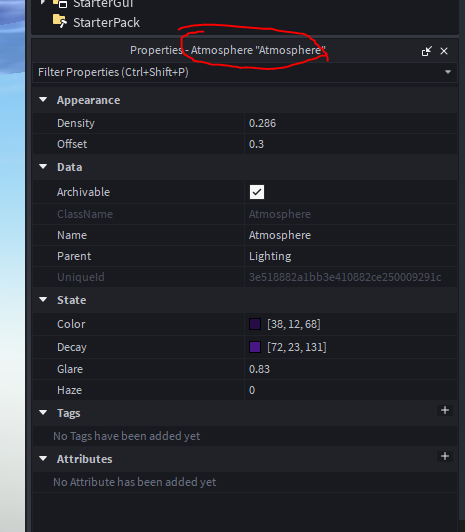Edit the Decay RGB value [72, 23, 131]
The image size is (465, 532).
click(297, 347)
